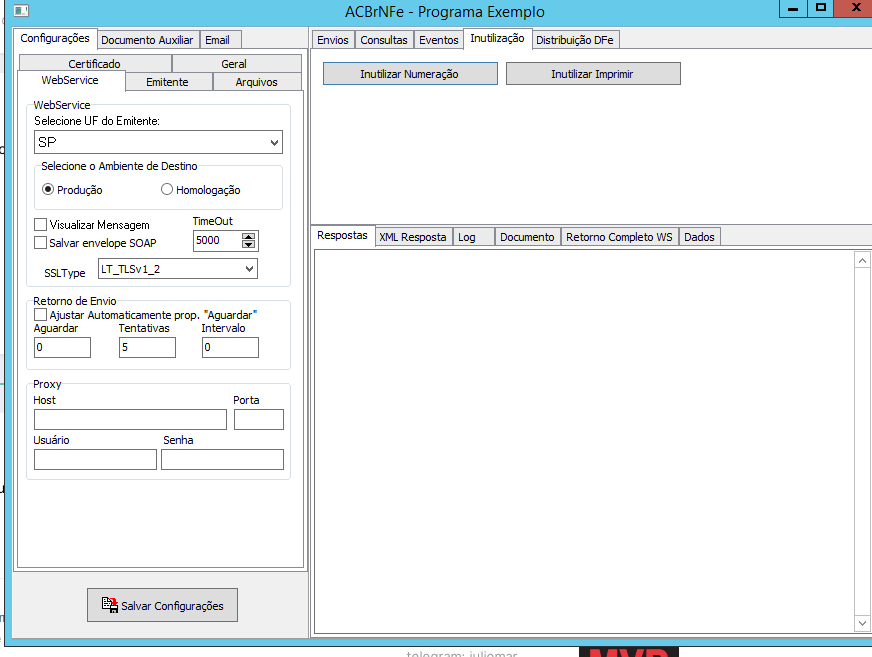The image size is (872, 657).
Task: Enable Salvar envelope SOAP checkbox
Action: pos(40,243)
